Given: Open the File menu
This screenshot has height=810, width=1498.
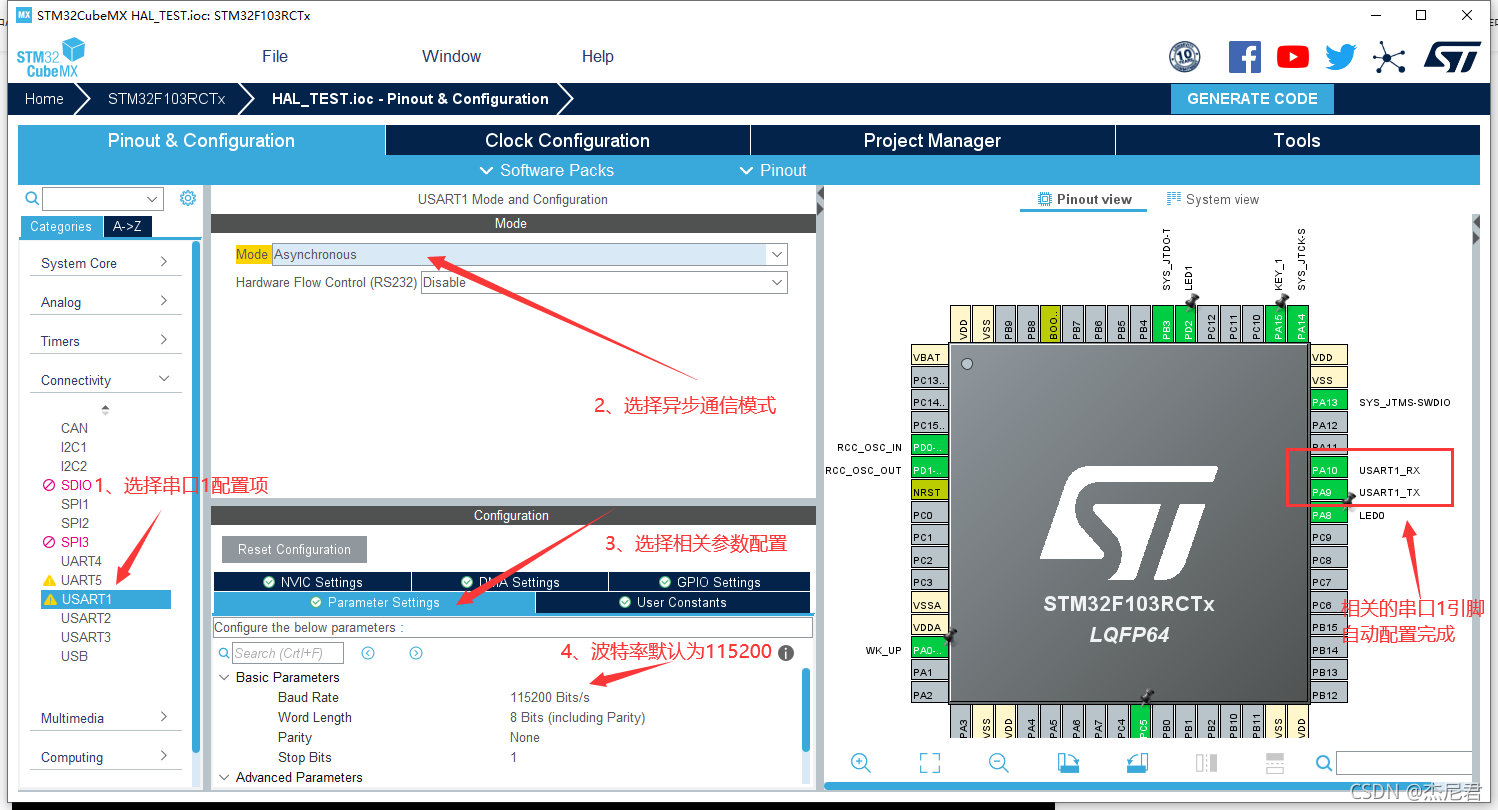Looking at the screenshot, I should [x=275, y=56].
